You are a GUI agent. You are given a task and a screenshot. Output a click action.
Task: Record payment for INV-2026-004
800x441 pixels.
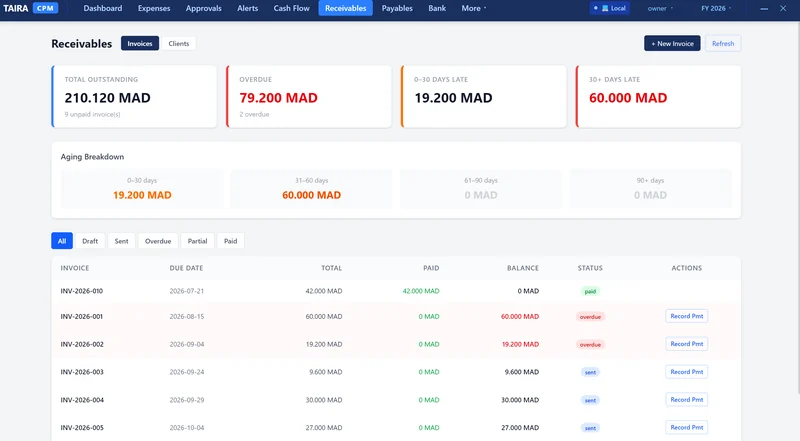(686, 400)
